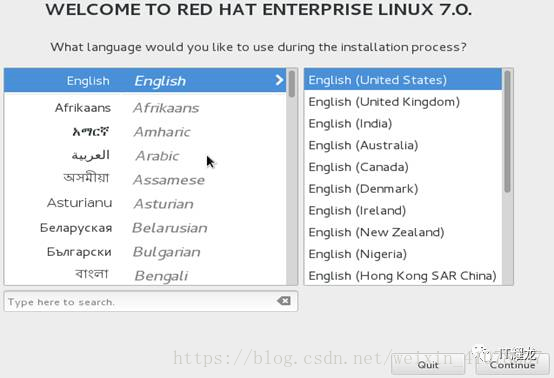Select Arabic in the language list
This screenshot has height=378, width=554.
[x=145, y=155]
